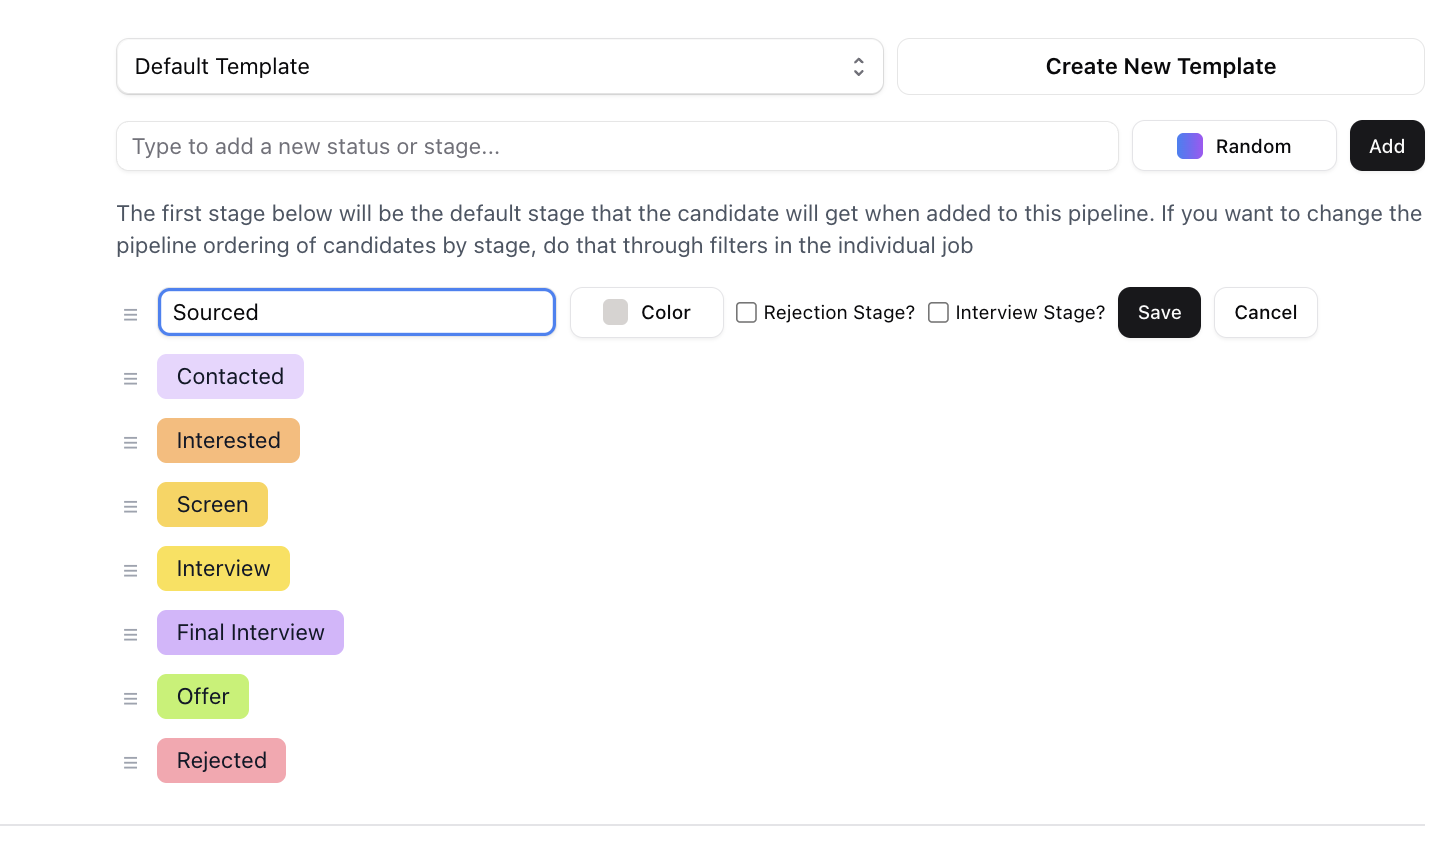Choose the yellow Interview stage tag
The image size is (1454, 844).
[x=223, y=569]
